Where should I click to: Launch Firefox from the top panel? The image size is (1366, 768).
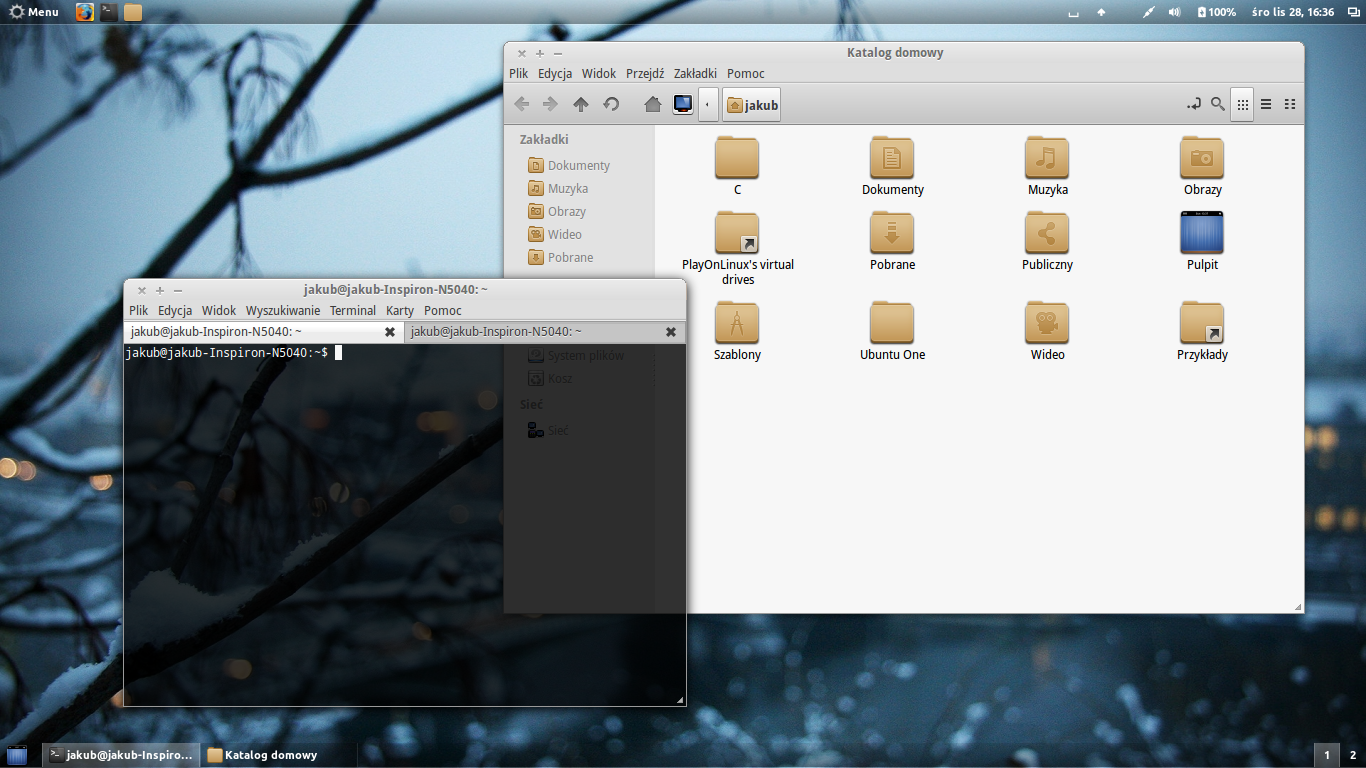85,12
